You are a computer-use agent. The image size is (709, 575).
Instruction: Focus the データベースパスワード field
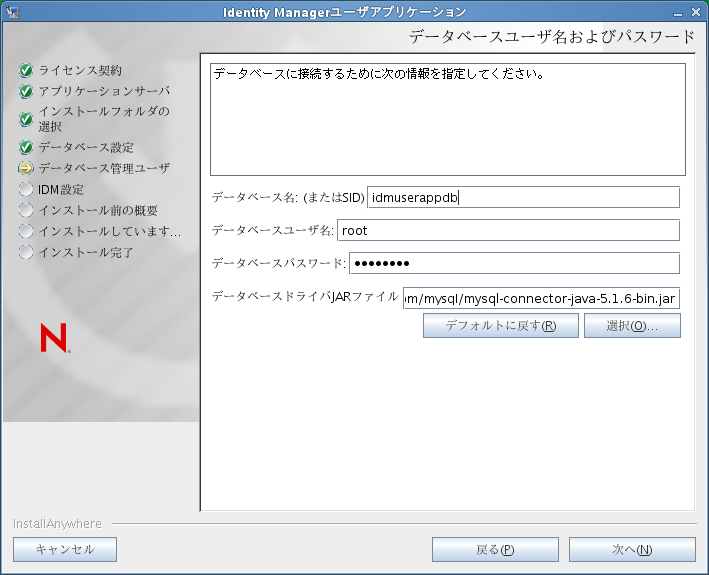(x=514, y=263)
